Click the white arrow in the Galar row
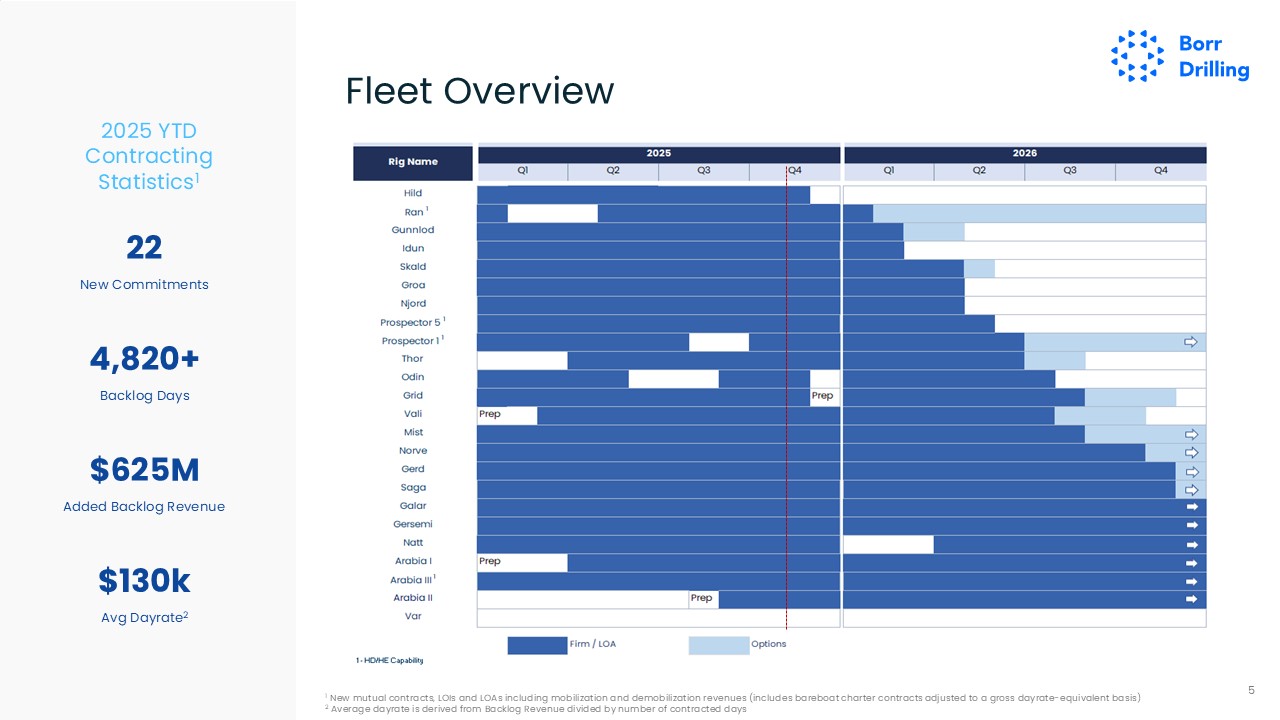This screenshot has width=1280, height=720. pyautogui.click(x=1191, y=507)
